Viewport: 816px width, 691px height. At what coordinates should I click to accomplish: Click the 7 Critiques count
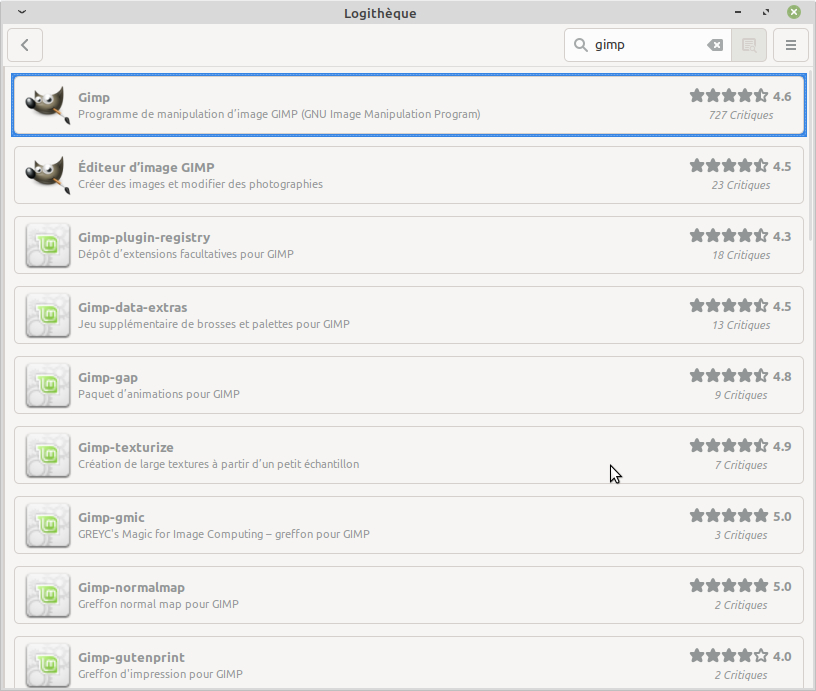741,465
